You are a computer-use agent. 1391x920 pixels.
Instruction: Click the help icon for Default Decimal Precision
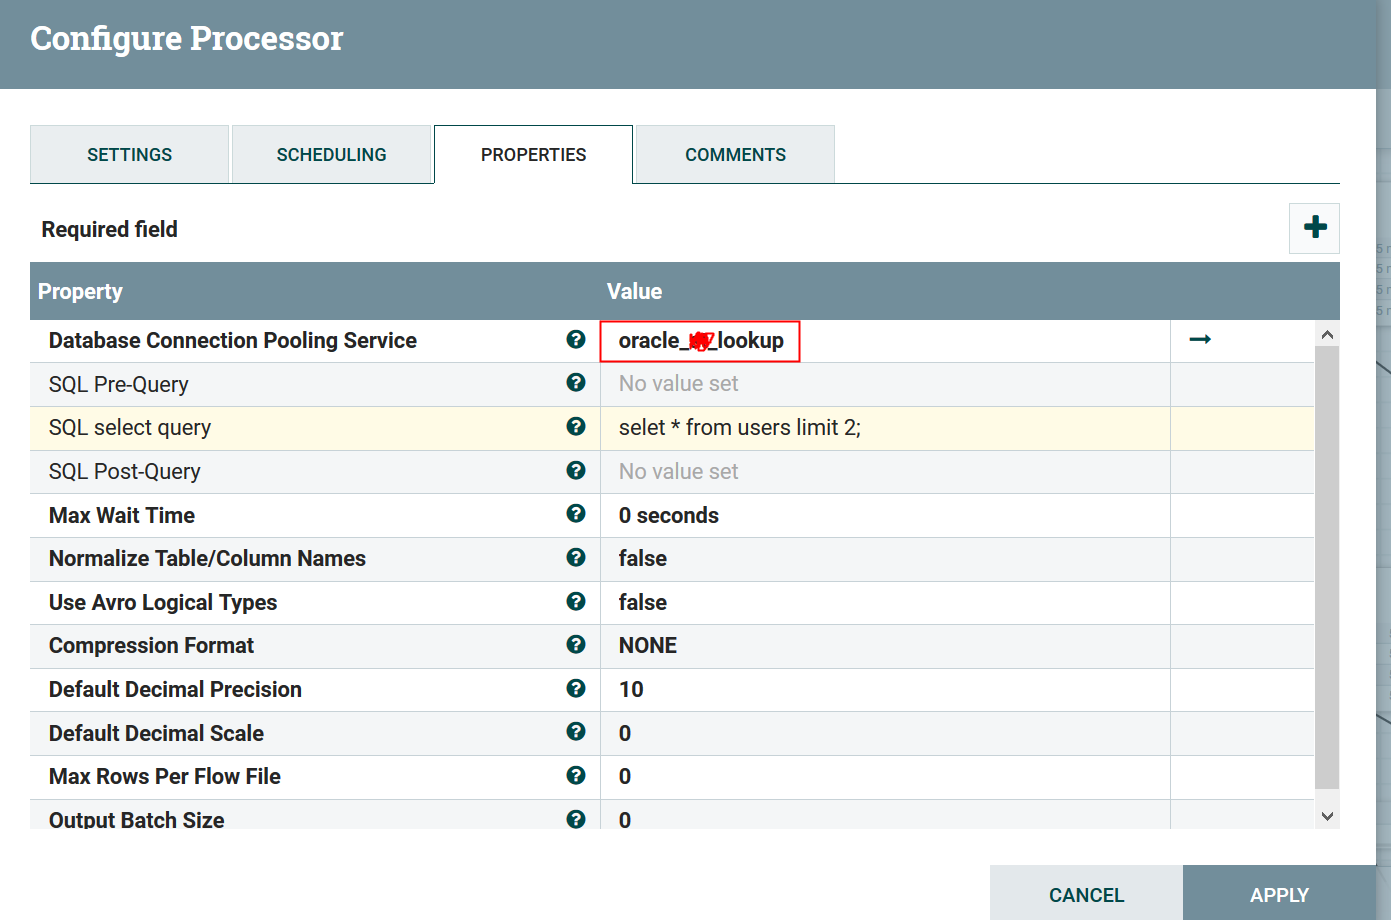576,689
